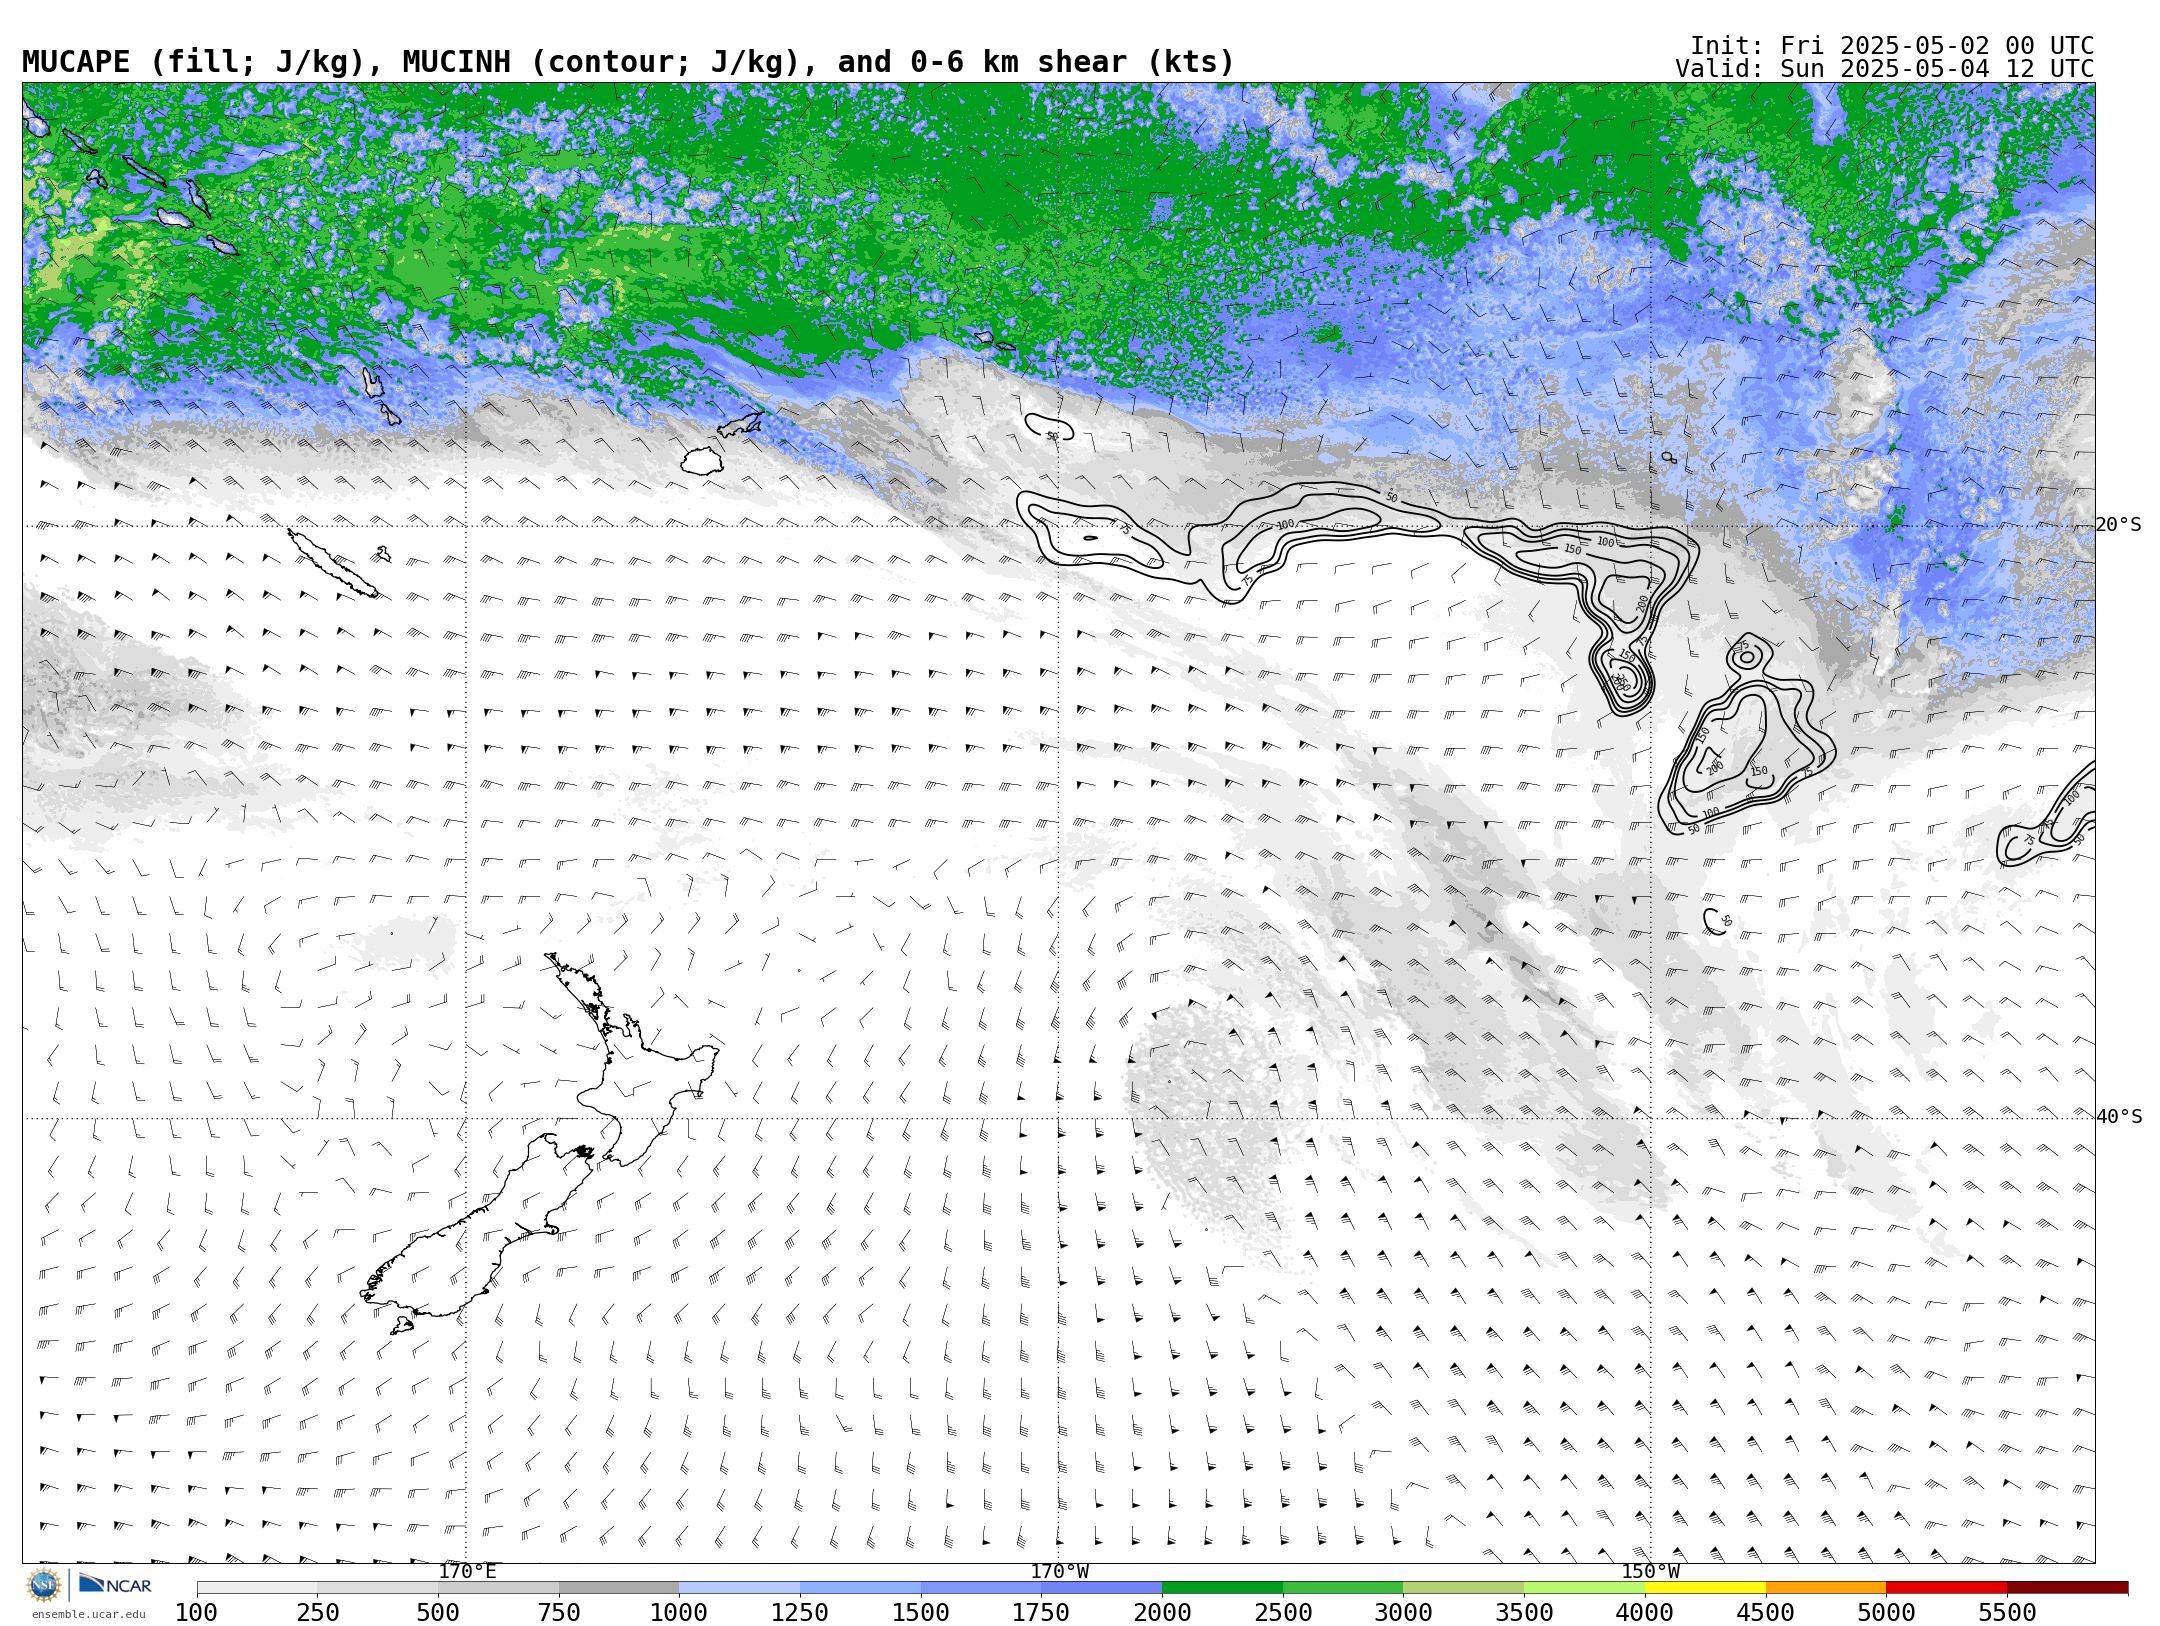Click the colorbar tick label 500
This screenshot has height=1626, width=2160.
(438, 1613)
